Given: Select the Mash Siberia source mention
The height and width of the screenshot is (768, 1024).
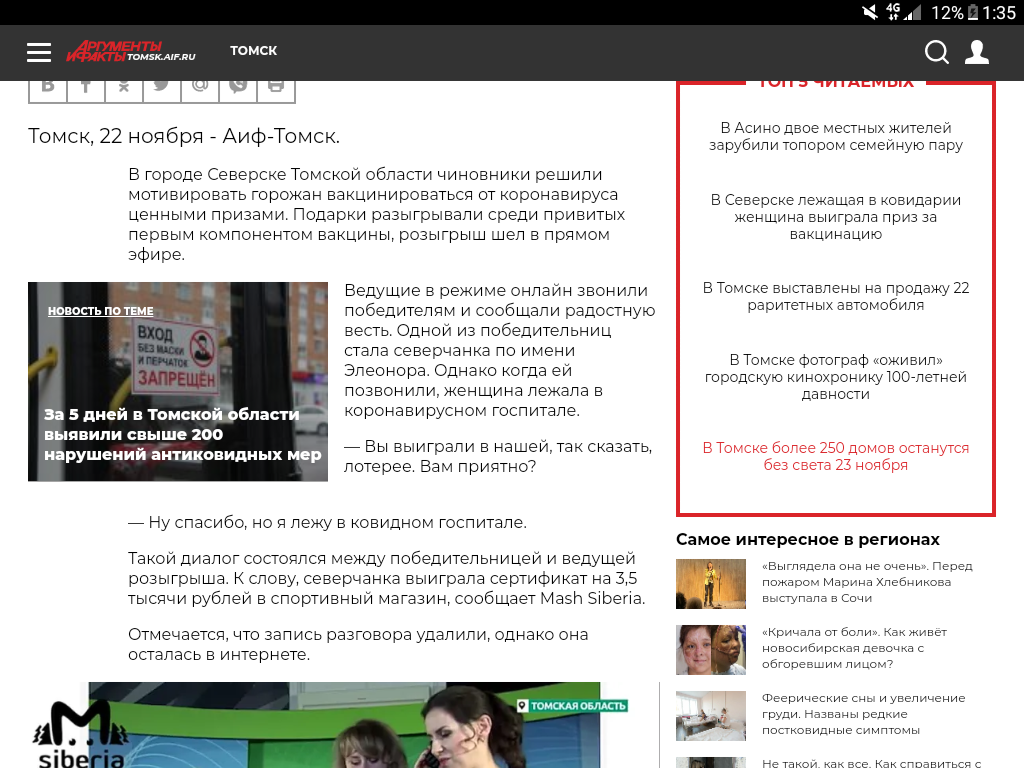Looking at the screenshot, I should (590, 598).
